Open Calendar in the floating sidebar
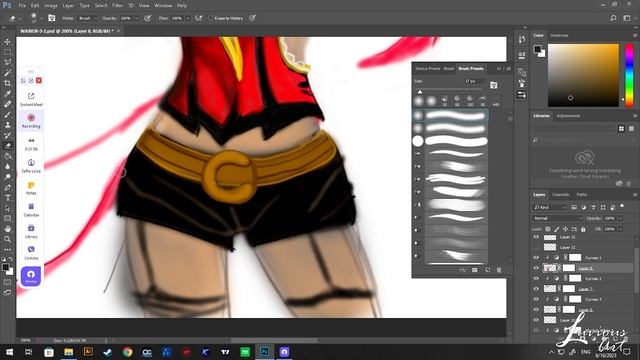640x360 pixels. (x=31, y=210)
